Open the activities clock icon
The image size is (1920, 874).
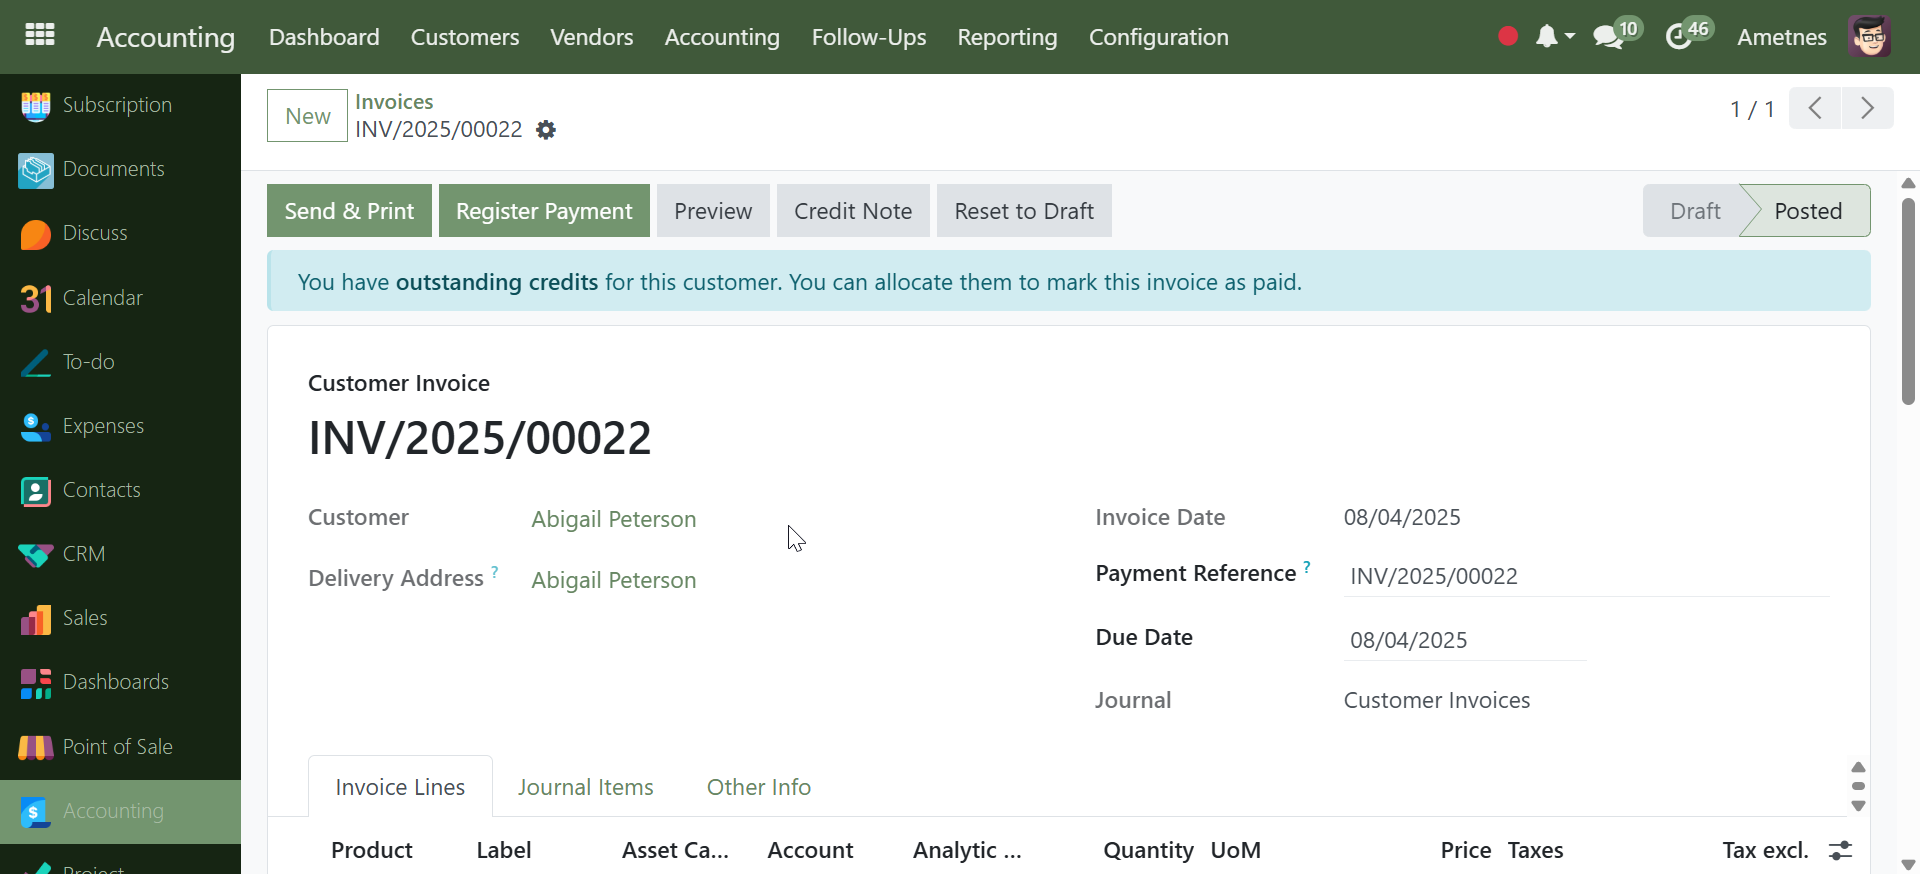(1680, 37)
